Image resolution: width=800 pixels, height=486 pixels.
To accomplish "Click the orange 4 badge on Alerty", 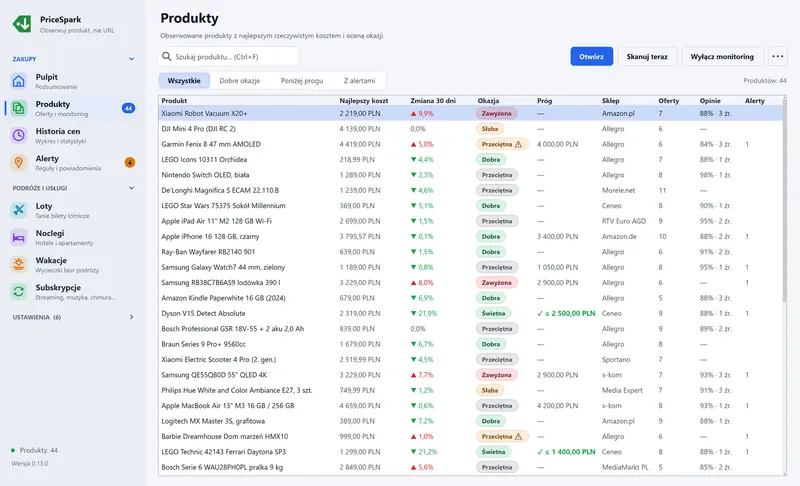I will click(x=130, y=162).
